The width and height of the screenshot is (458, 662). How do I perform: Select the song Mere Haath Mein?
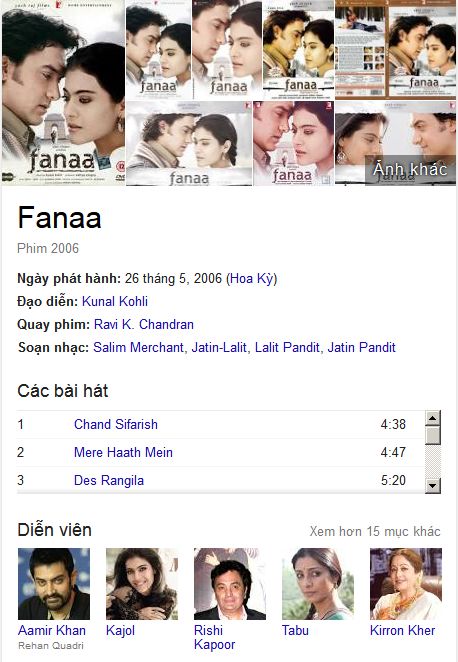pos(123,453)
